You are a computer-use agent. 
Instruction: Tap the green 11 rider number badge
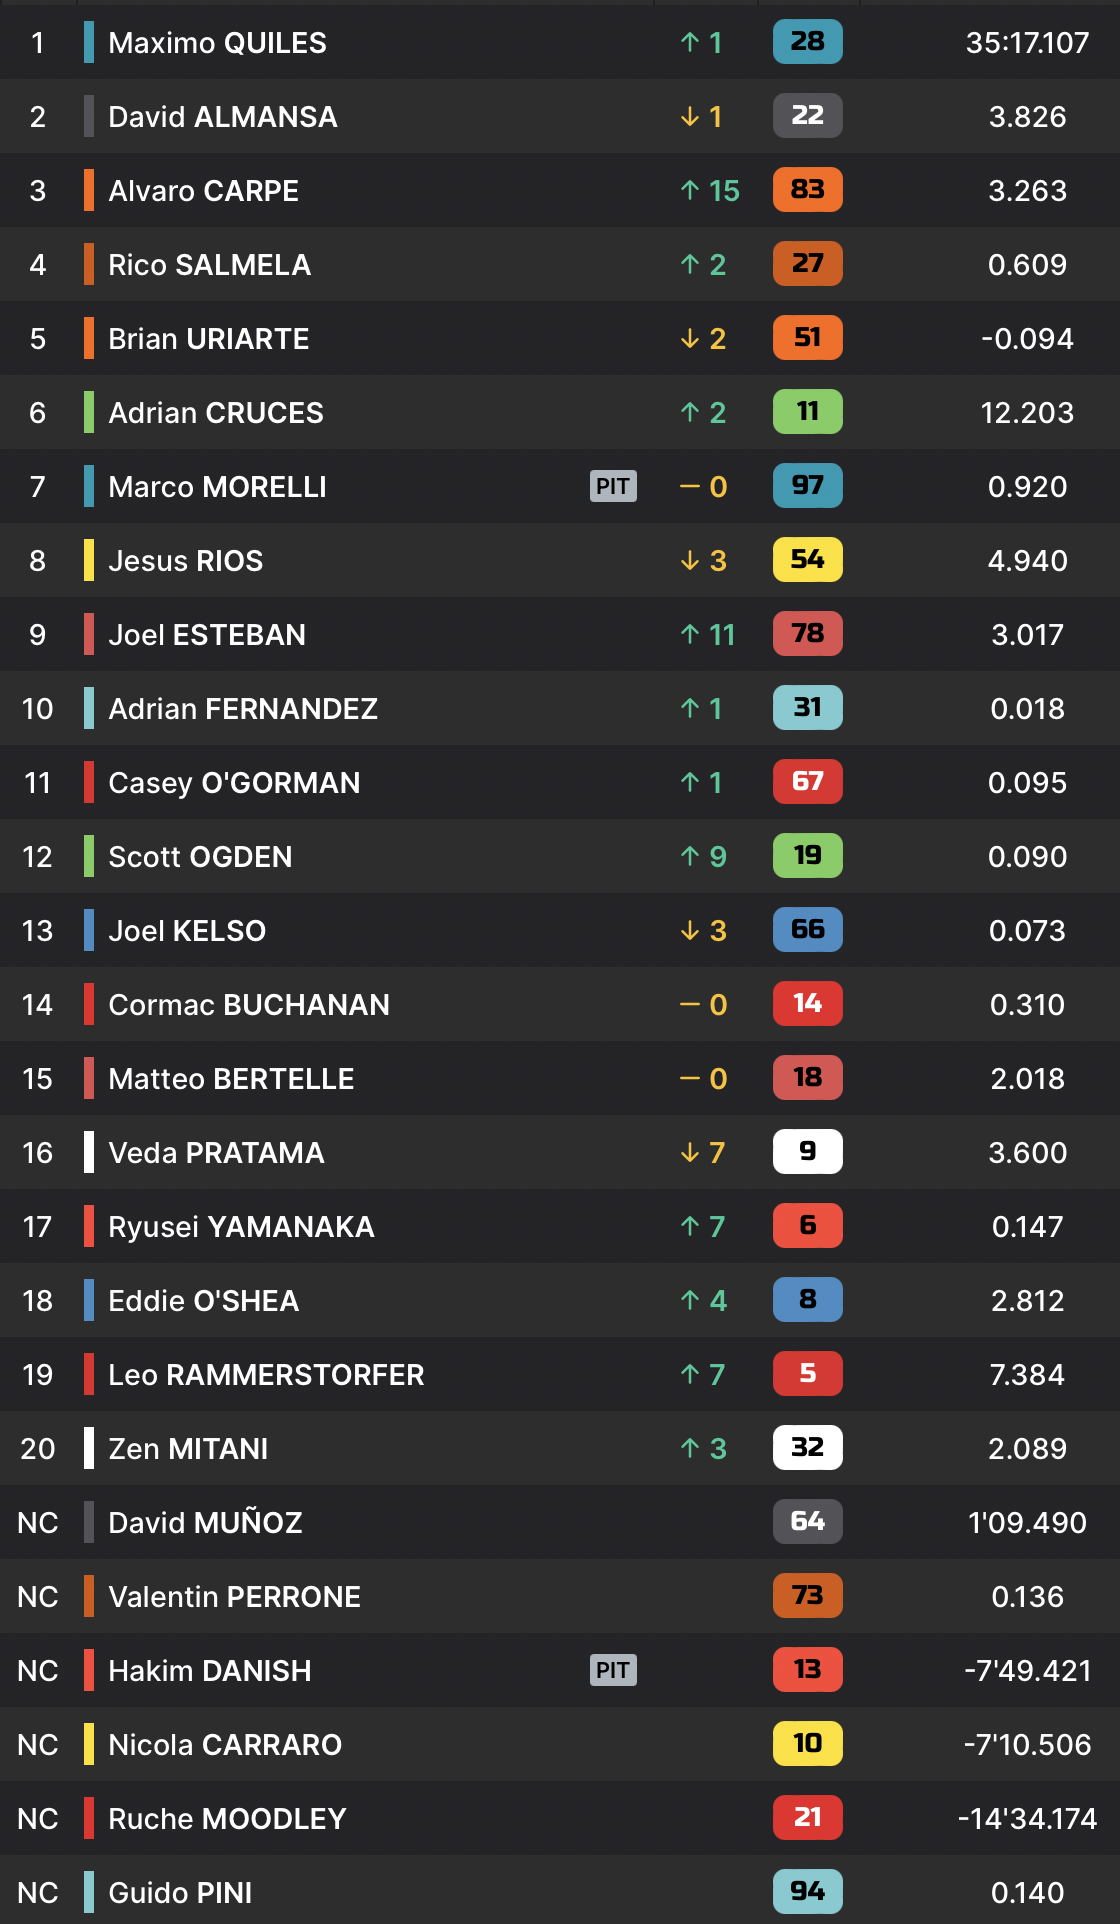tap(807, 412)
